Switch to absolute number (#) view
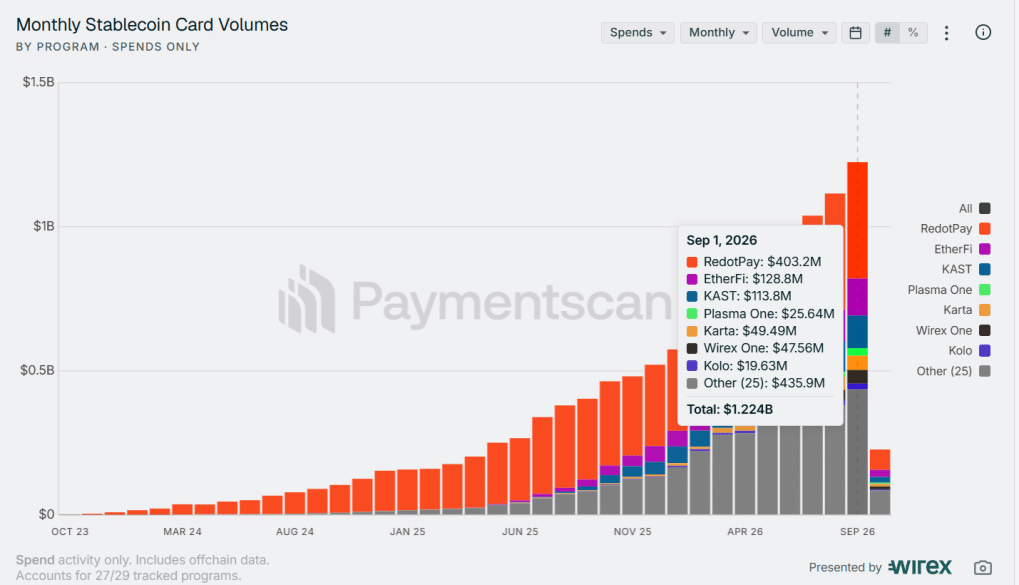1019x585 pixels. click(x=887, y=32)
